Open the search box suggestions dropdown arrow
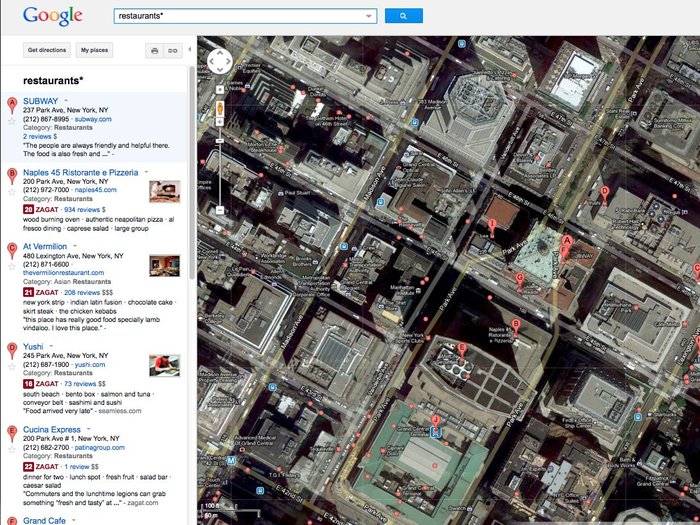700x525 pixels. coord(369,16)
